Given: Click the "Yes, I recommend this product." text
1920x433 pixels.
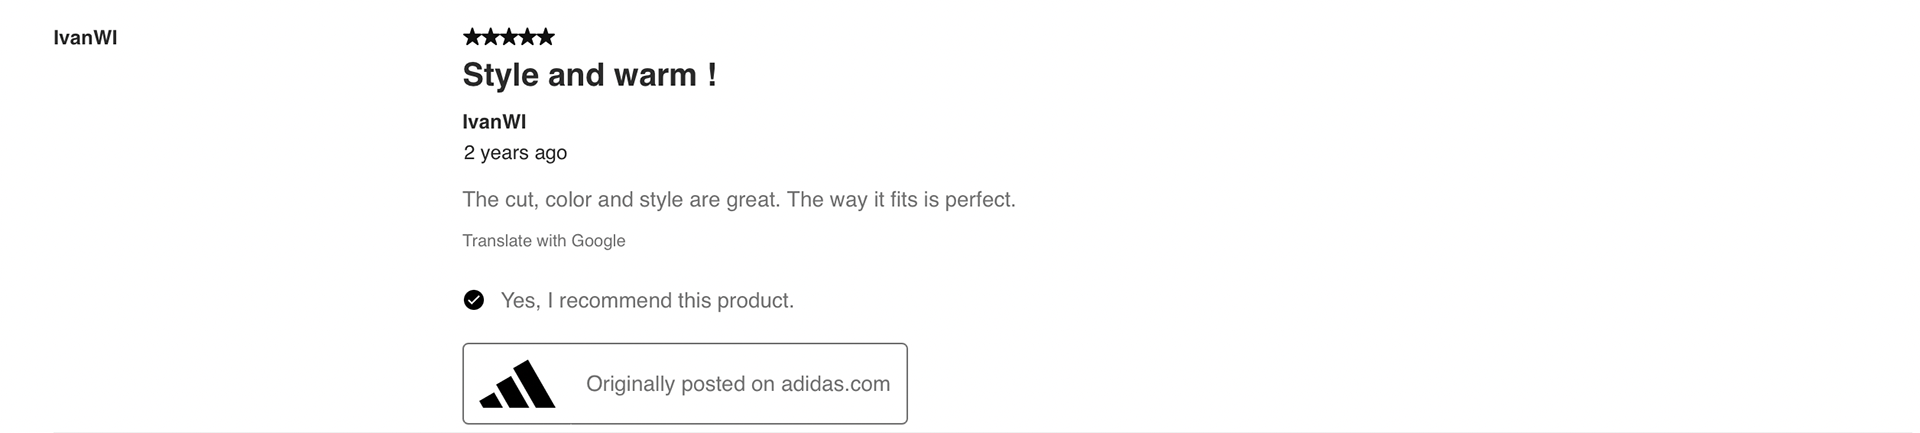Looking at the screenshot, I should [x=647, y=301].
